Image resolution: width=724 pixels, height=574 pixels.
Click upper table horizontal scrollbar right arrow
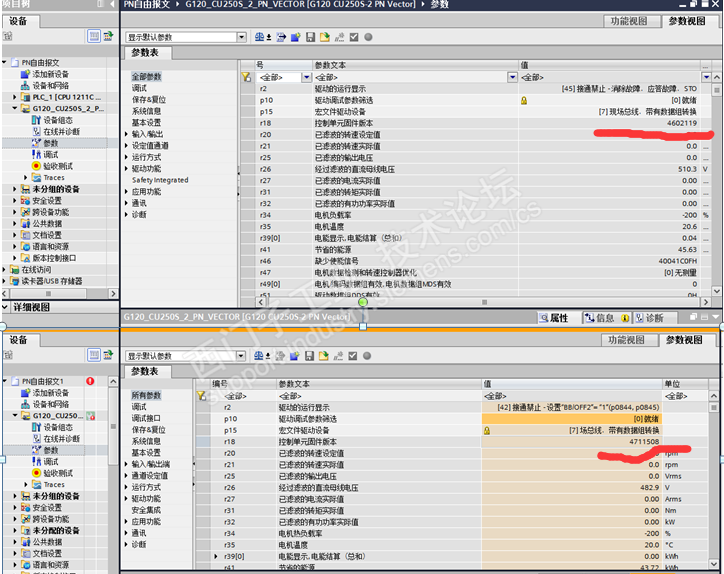(705, 302)
